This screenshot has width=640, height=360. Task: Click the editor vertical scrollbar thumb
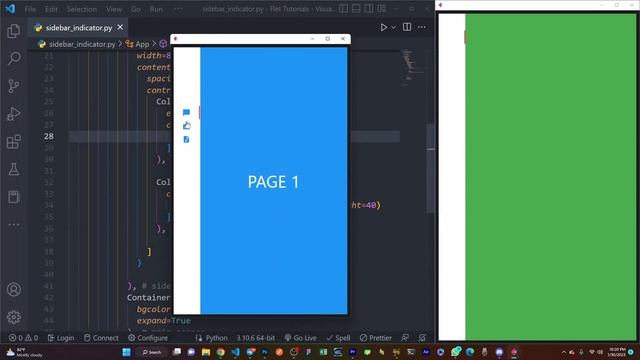[x=430, y=168]
